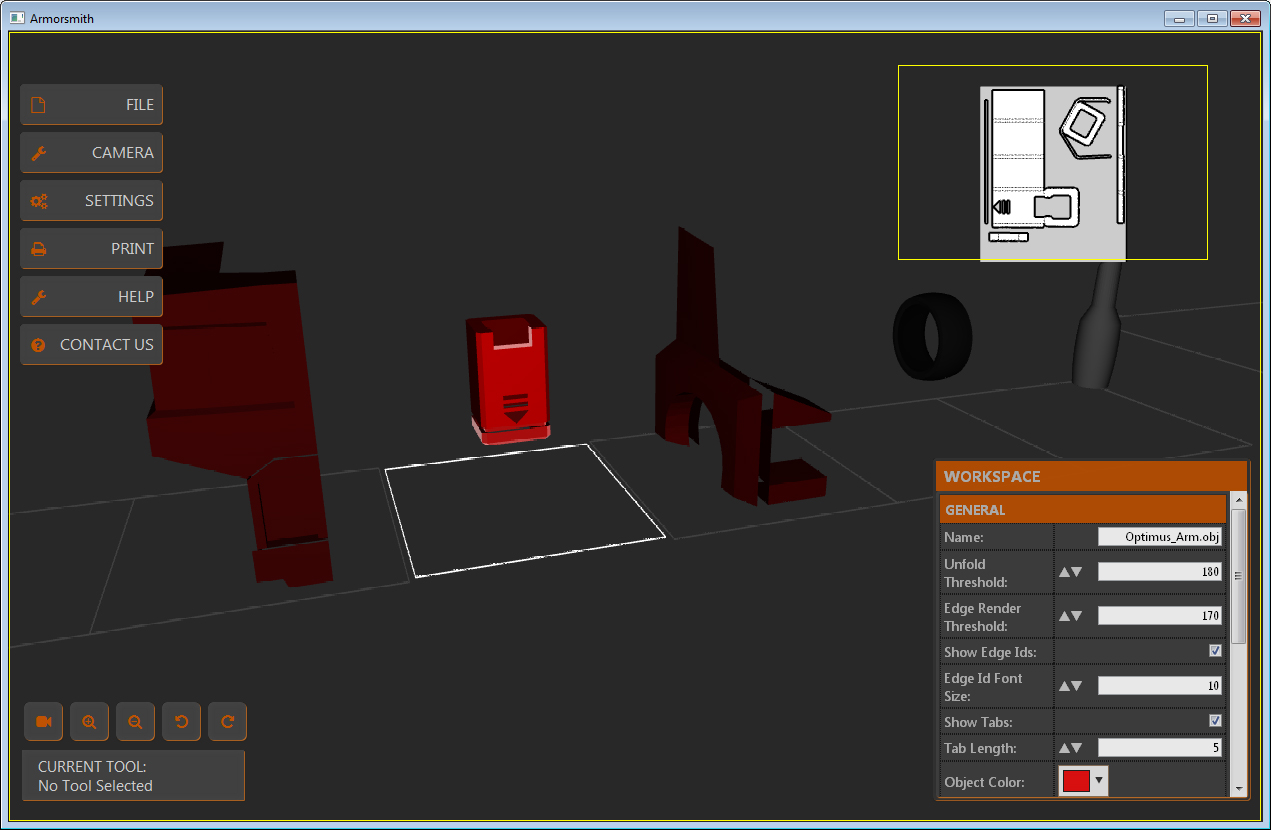Increase Tab Length with up arrow
Viewport: 1271px width, 830px height.
[1065, 748]
